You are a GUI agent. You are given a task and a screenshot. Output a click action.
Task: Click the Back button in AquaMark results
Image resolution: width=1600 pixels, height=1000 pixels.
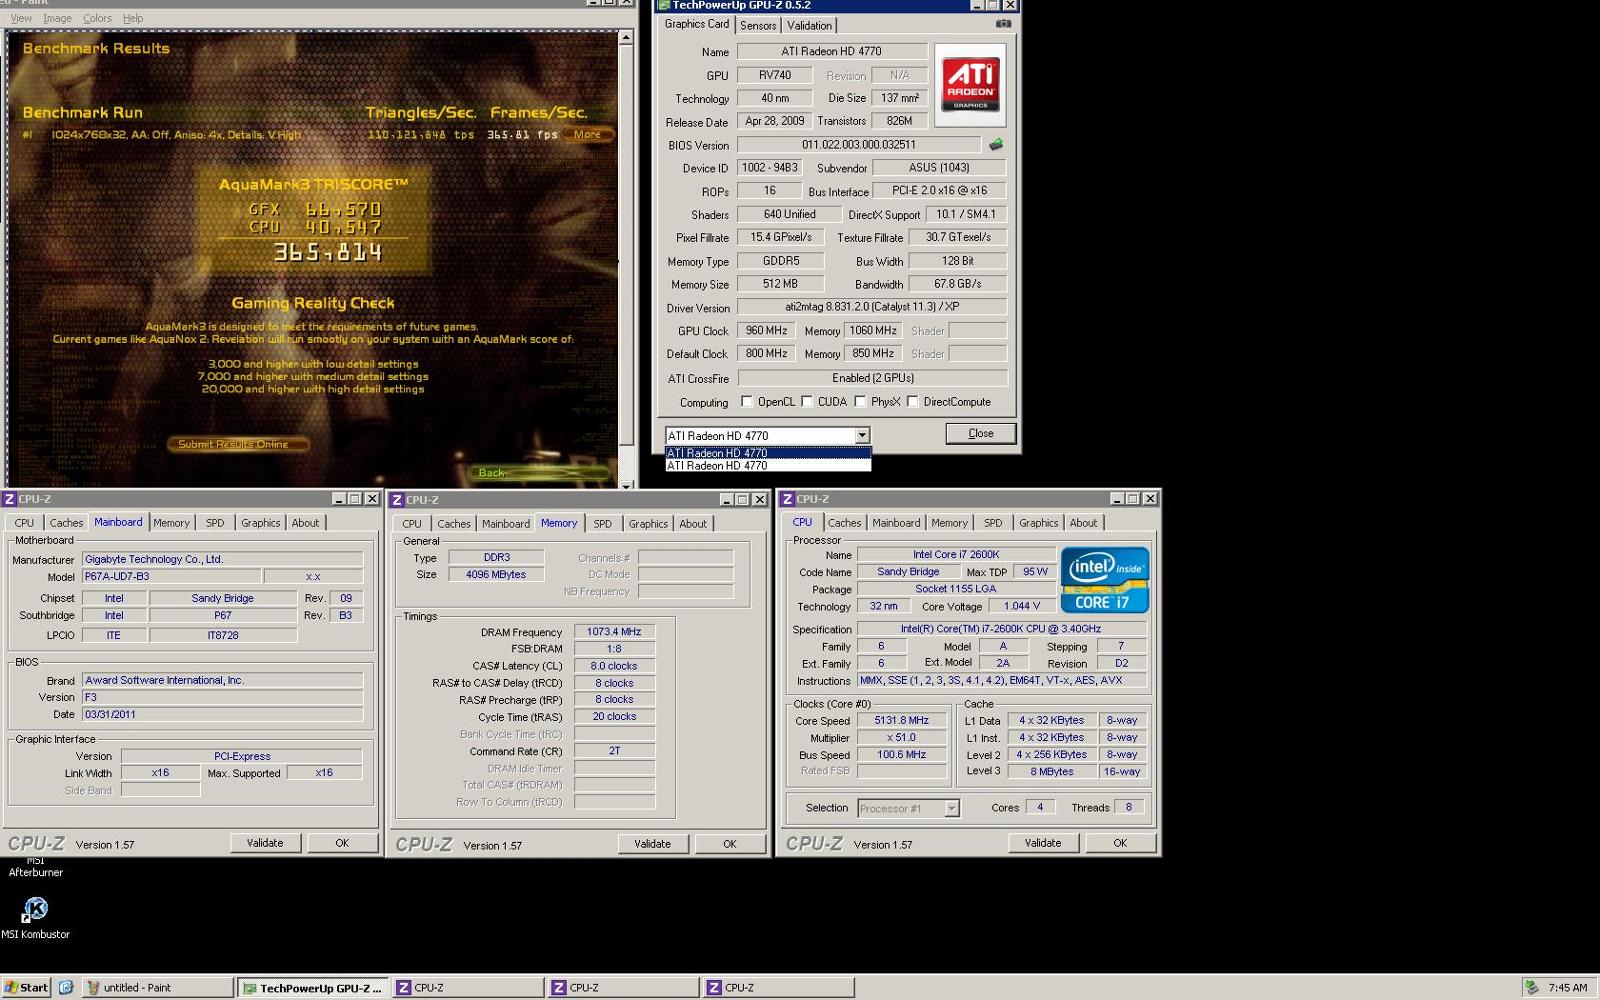(540, 472)
